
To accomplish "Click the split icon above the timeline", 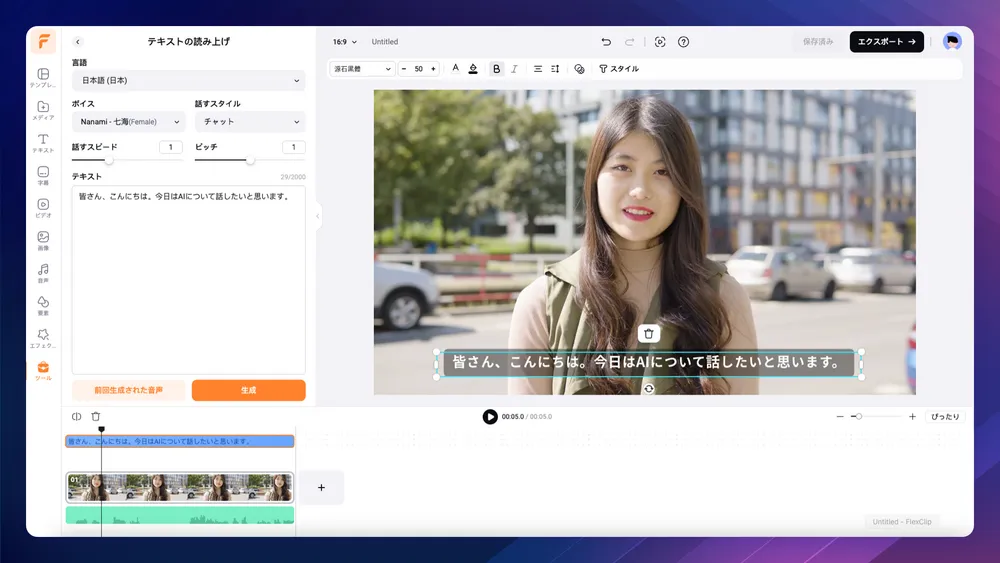I will (x=77, y=416).
